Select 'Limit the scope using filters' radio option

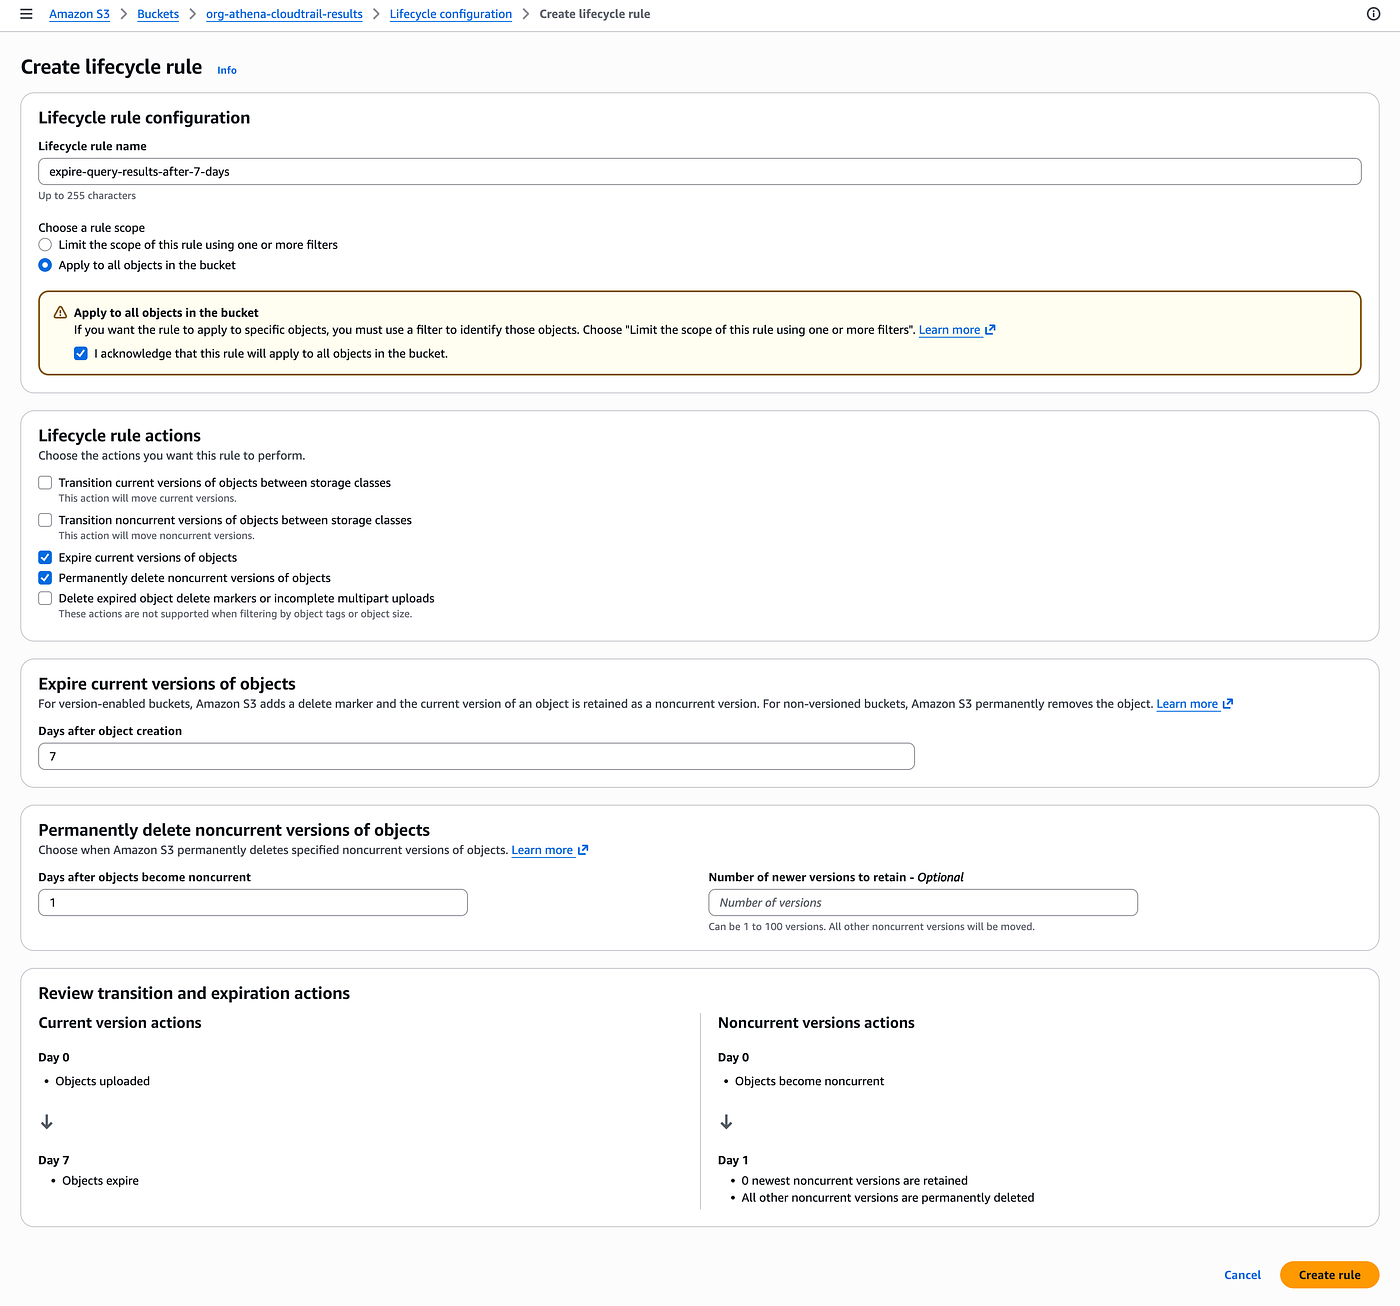click(x=45, y=245)
